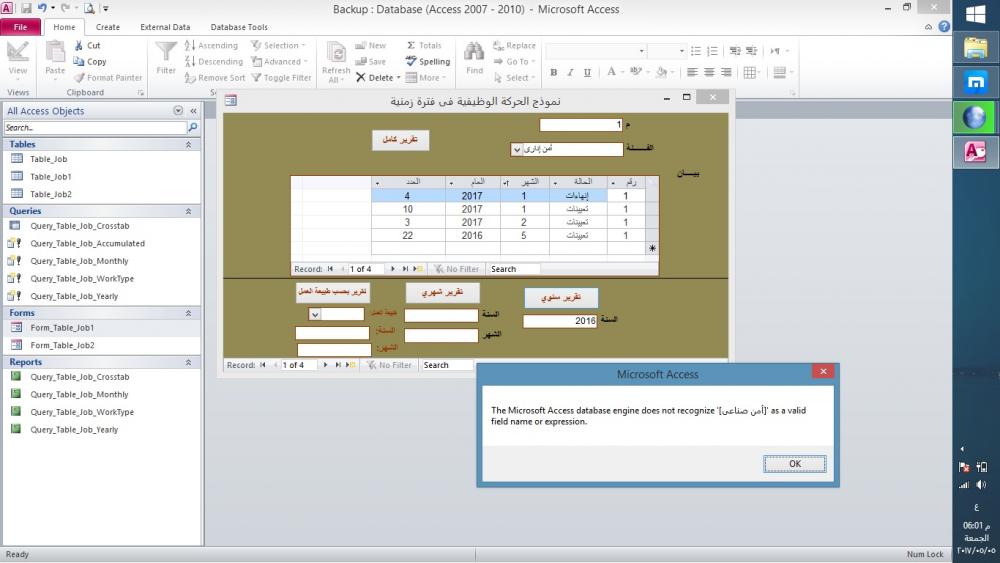The image size is (1000, 563).
Task: Click the Cut command
Action: pyautogui.click(x=87, y=45)
